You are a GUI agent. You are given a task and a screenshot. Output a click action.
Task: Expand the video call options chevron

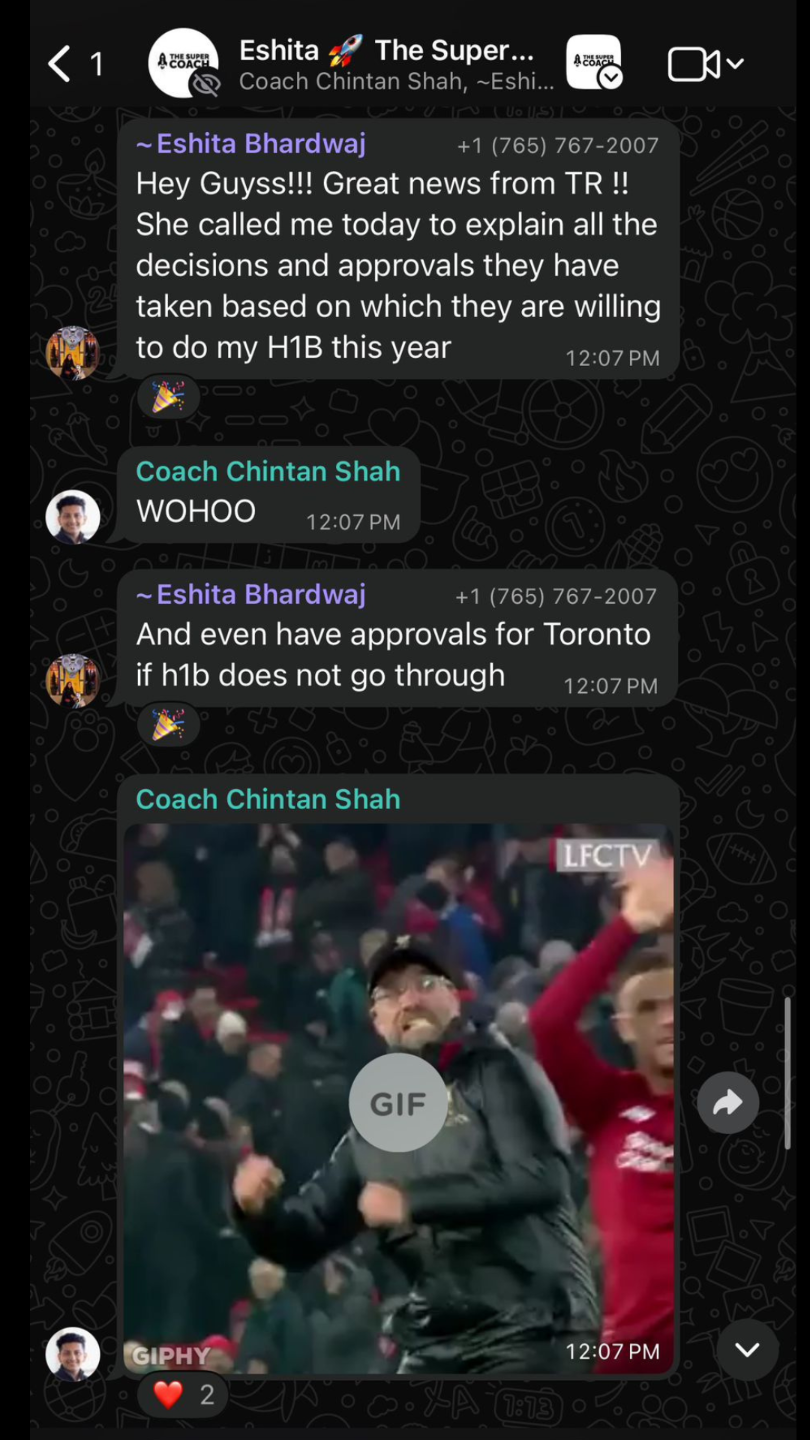[735, 64]
